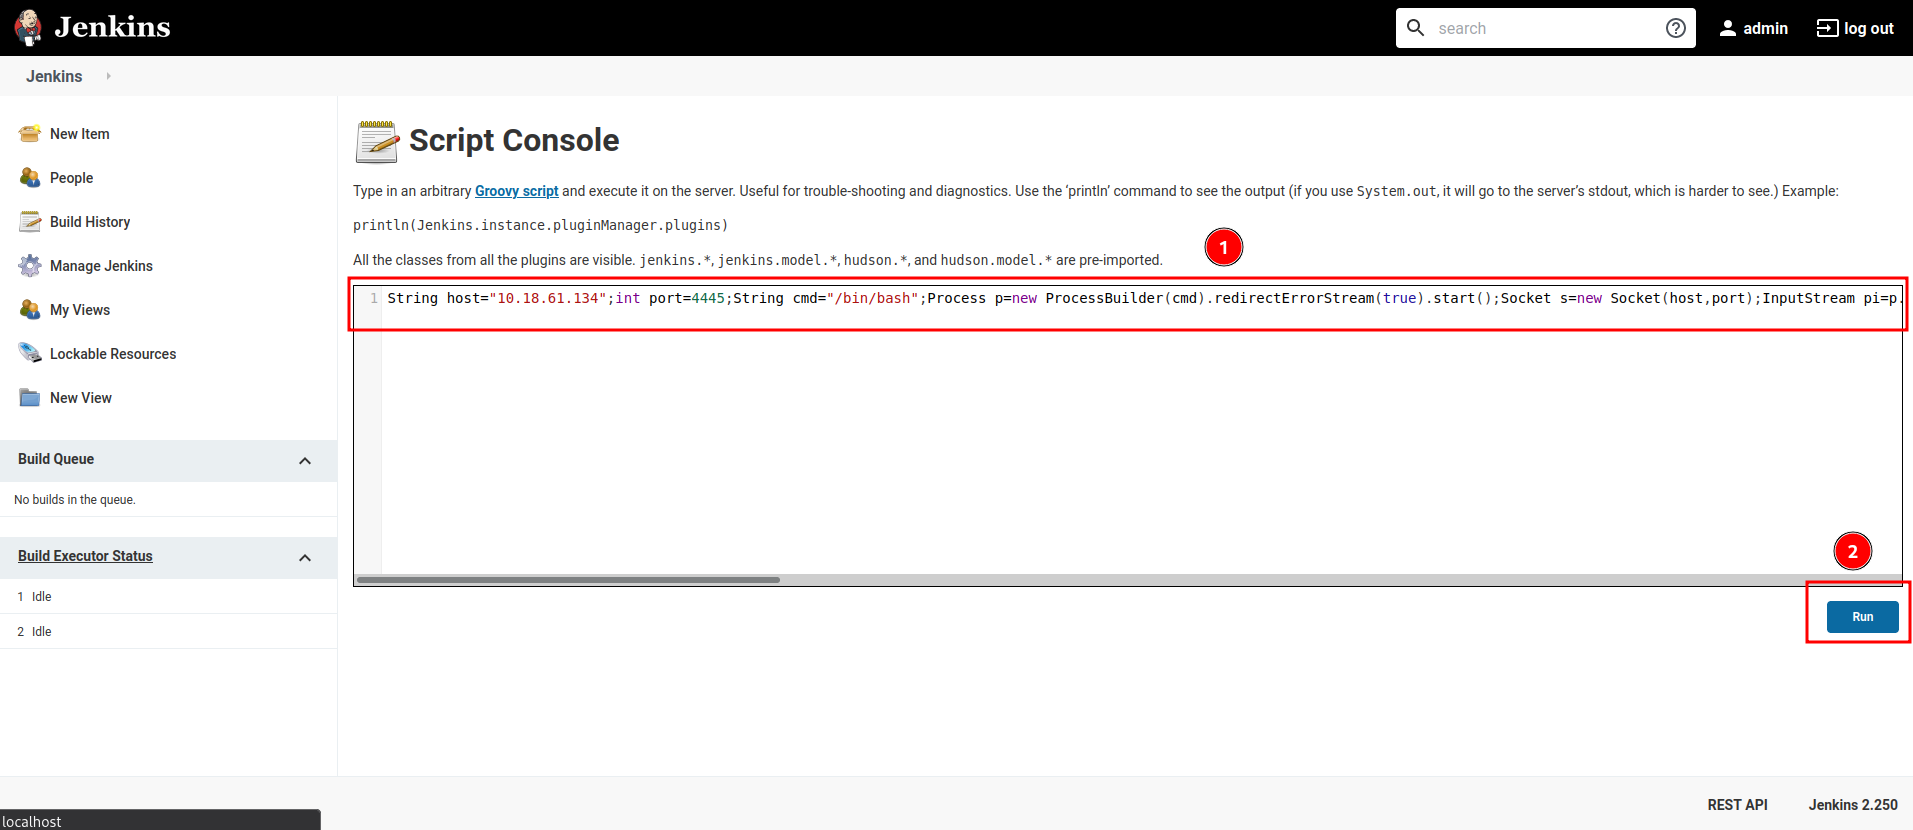1913x830 pixels.
Task: Click the admin username link
Action: pos(1765,28)
